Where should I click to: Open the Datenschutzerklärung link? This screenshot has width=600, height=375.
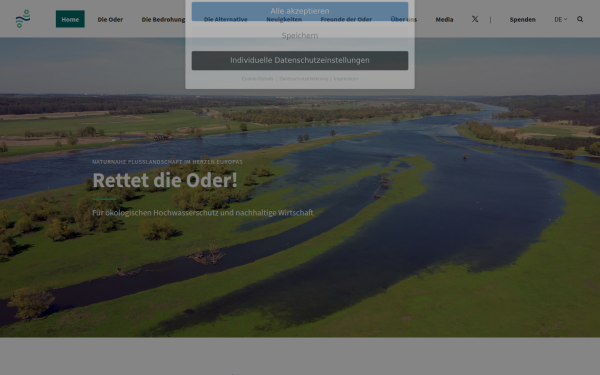pos(303,79)
